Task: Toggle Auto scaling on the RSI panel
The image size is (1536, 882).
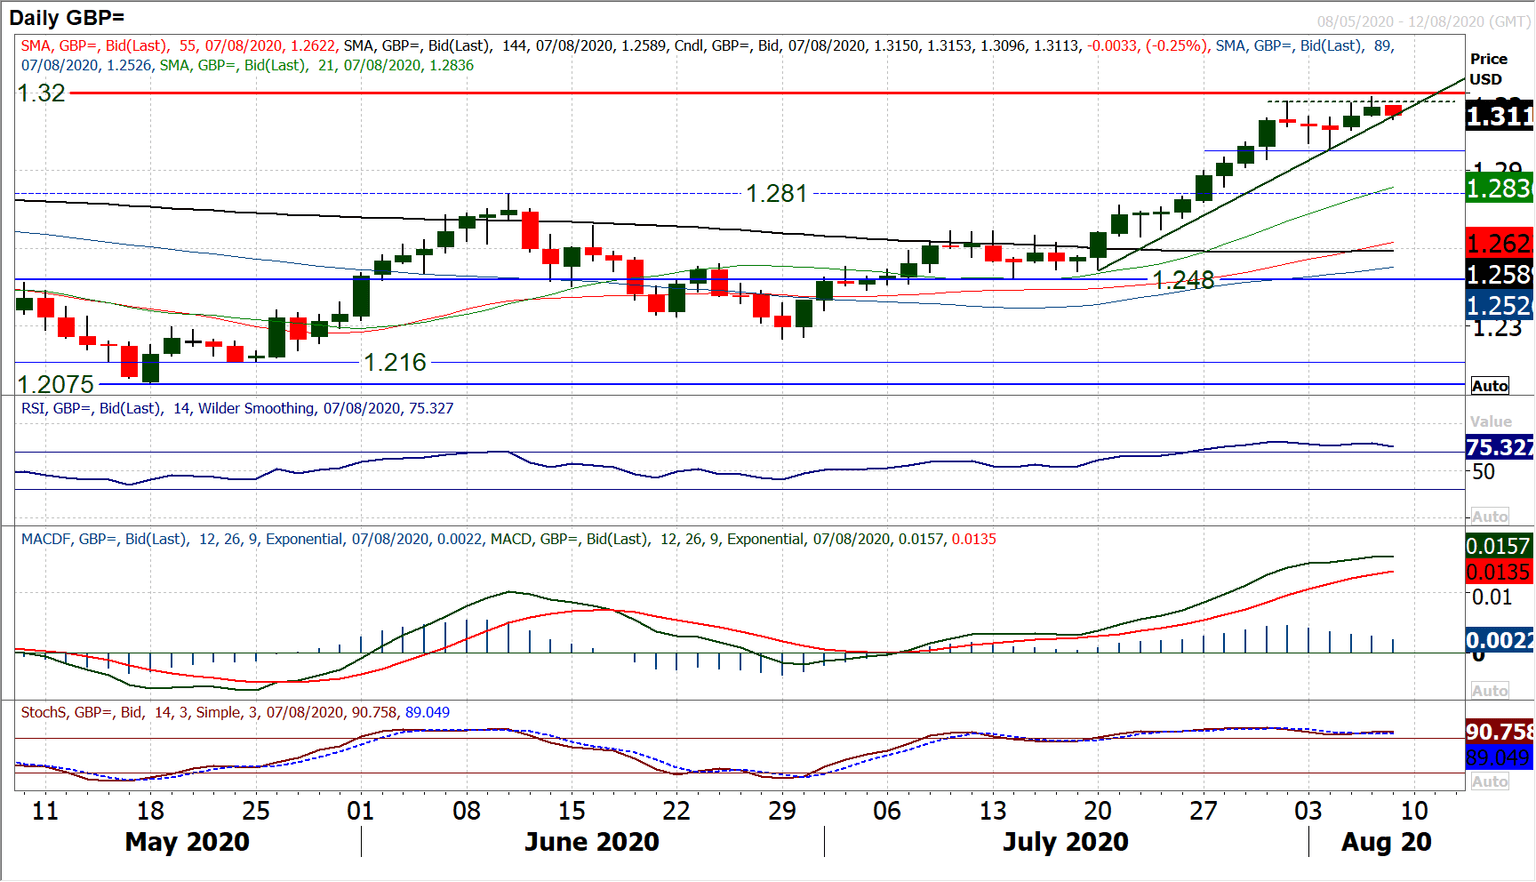Action: pos(1489,516)
